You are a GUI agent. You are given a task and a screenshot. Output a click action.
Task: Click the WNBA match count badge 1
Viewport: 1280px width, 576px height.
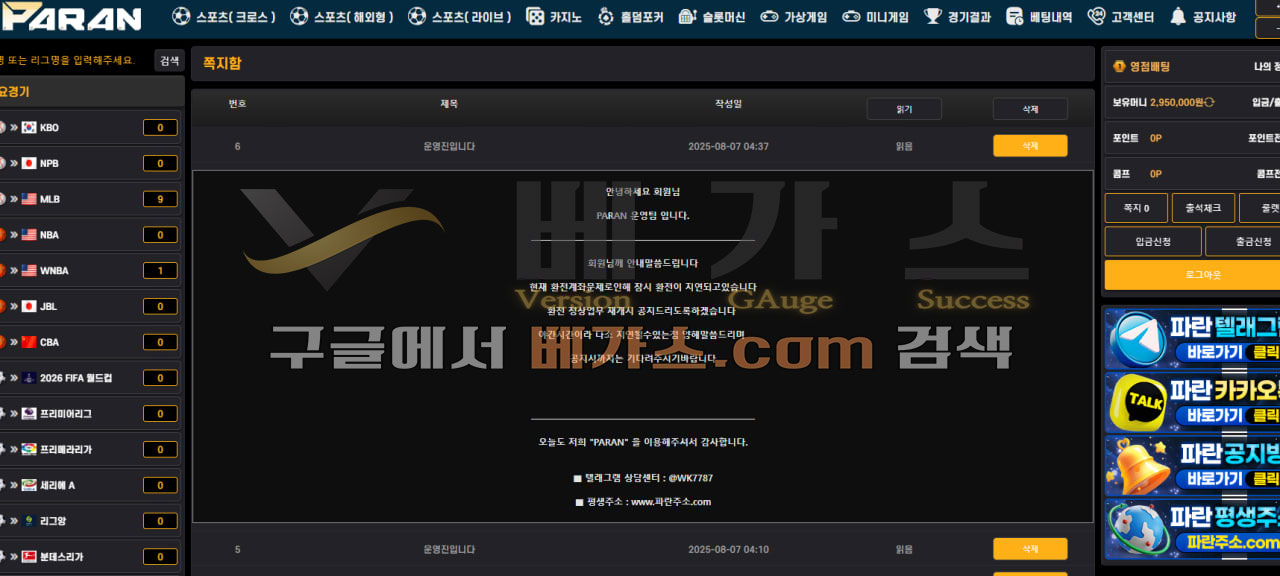tap(160, 270)
